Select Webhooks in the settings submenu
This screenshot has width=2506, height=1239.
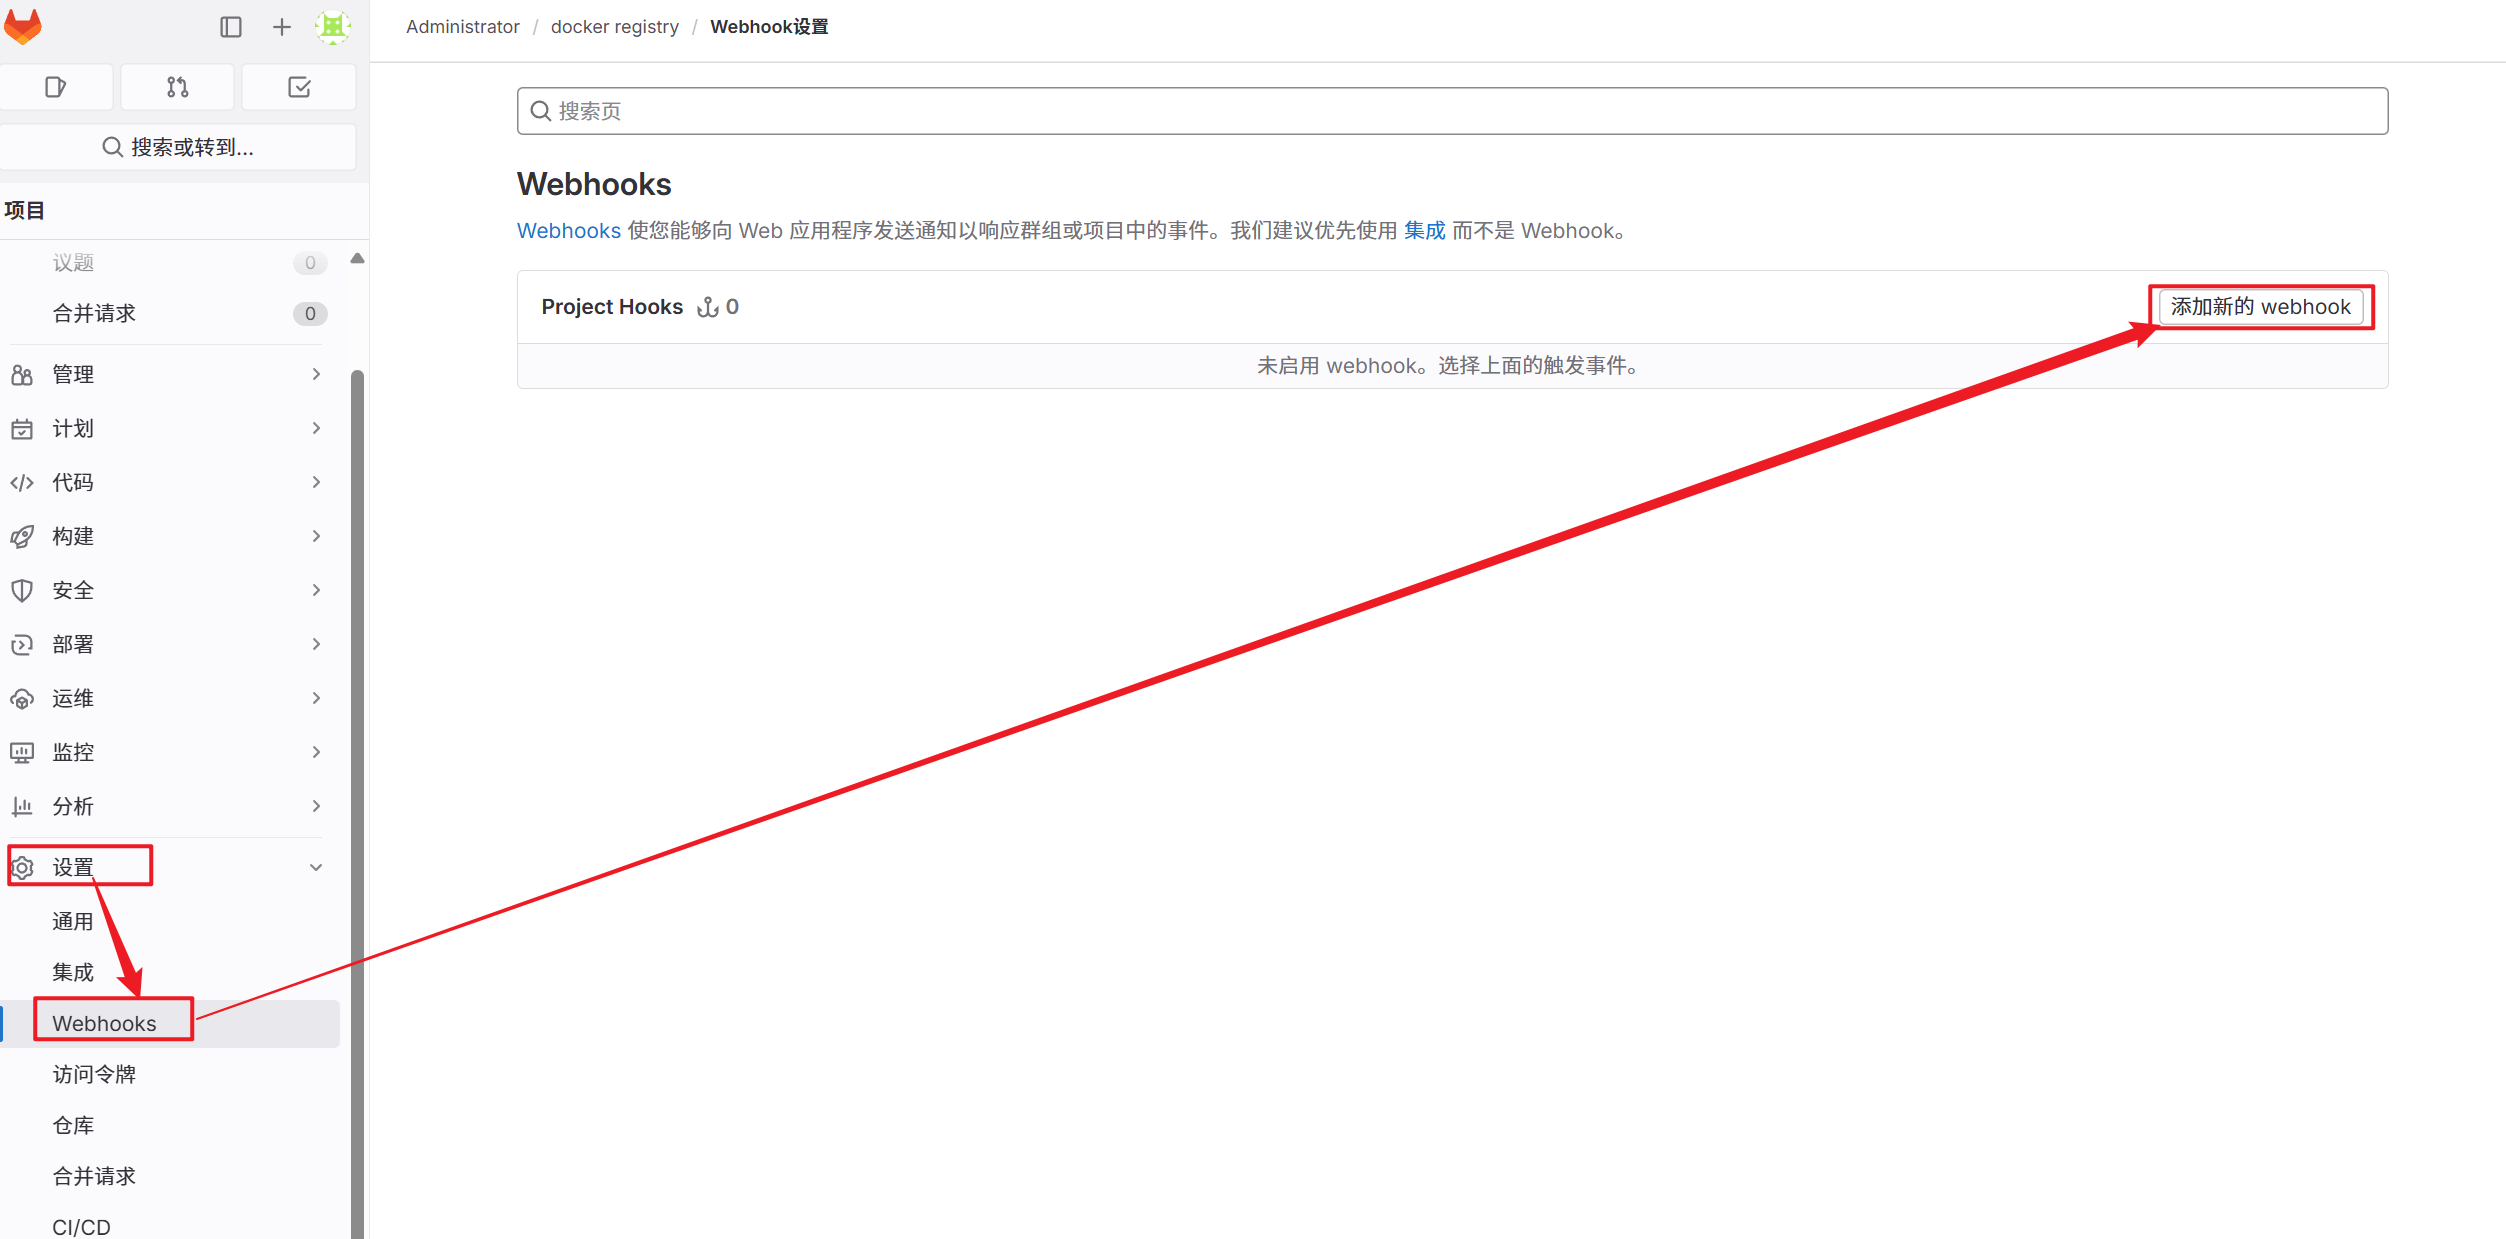(104, 1023)
